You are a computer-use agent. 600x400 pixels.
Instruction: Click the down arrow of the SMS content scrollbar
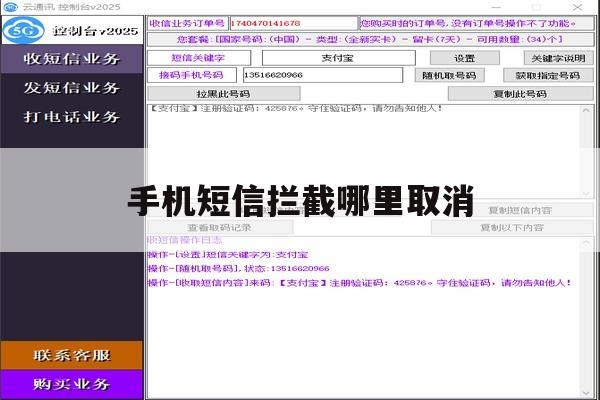pos(586,193)
